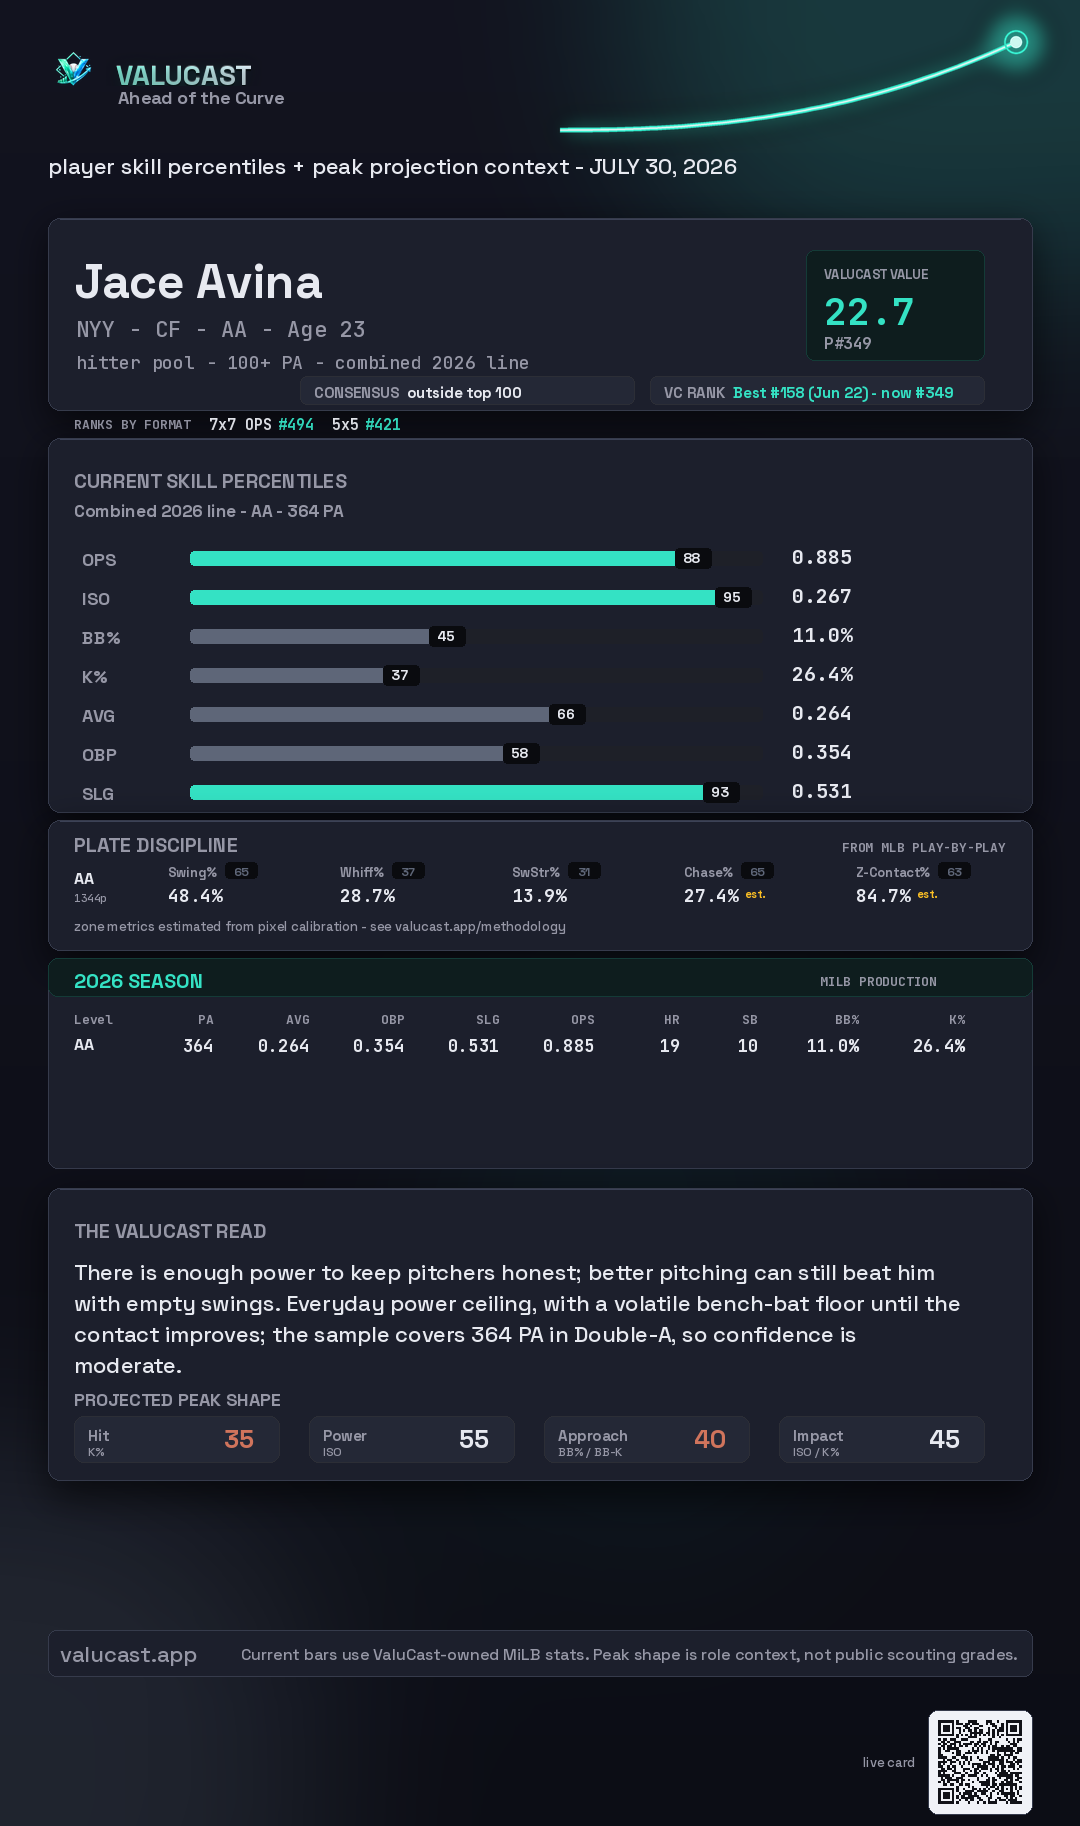Click the Chase% percentile badge 65

click(757, 872)
